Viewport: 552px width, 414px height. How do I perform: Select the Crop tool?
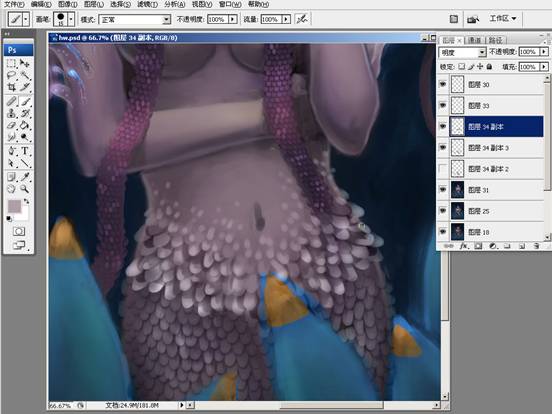pyautogui.click(x=12, y=87)
